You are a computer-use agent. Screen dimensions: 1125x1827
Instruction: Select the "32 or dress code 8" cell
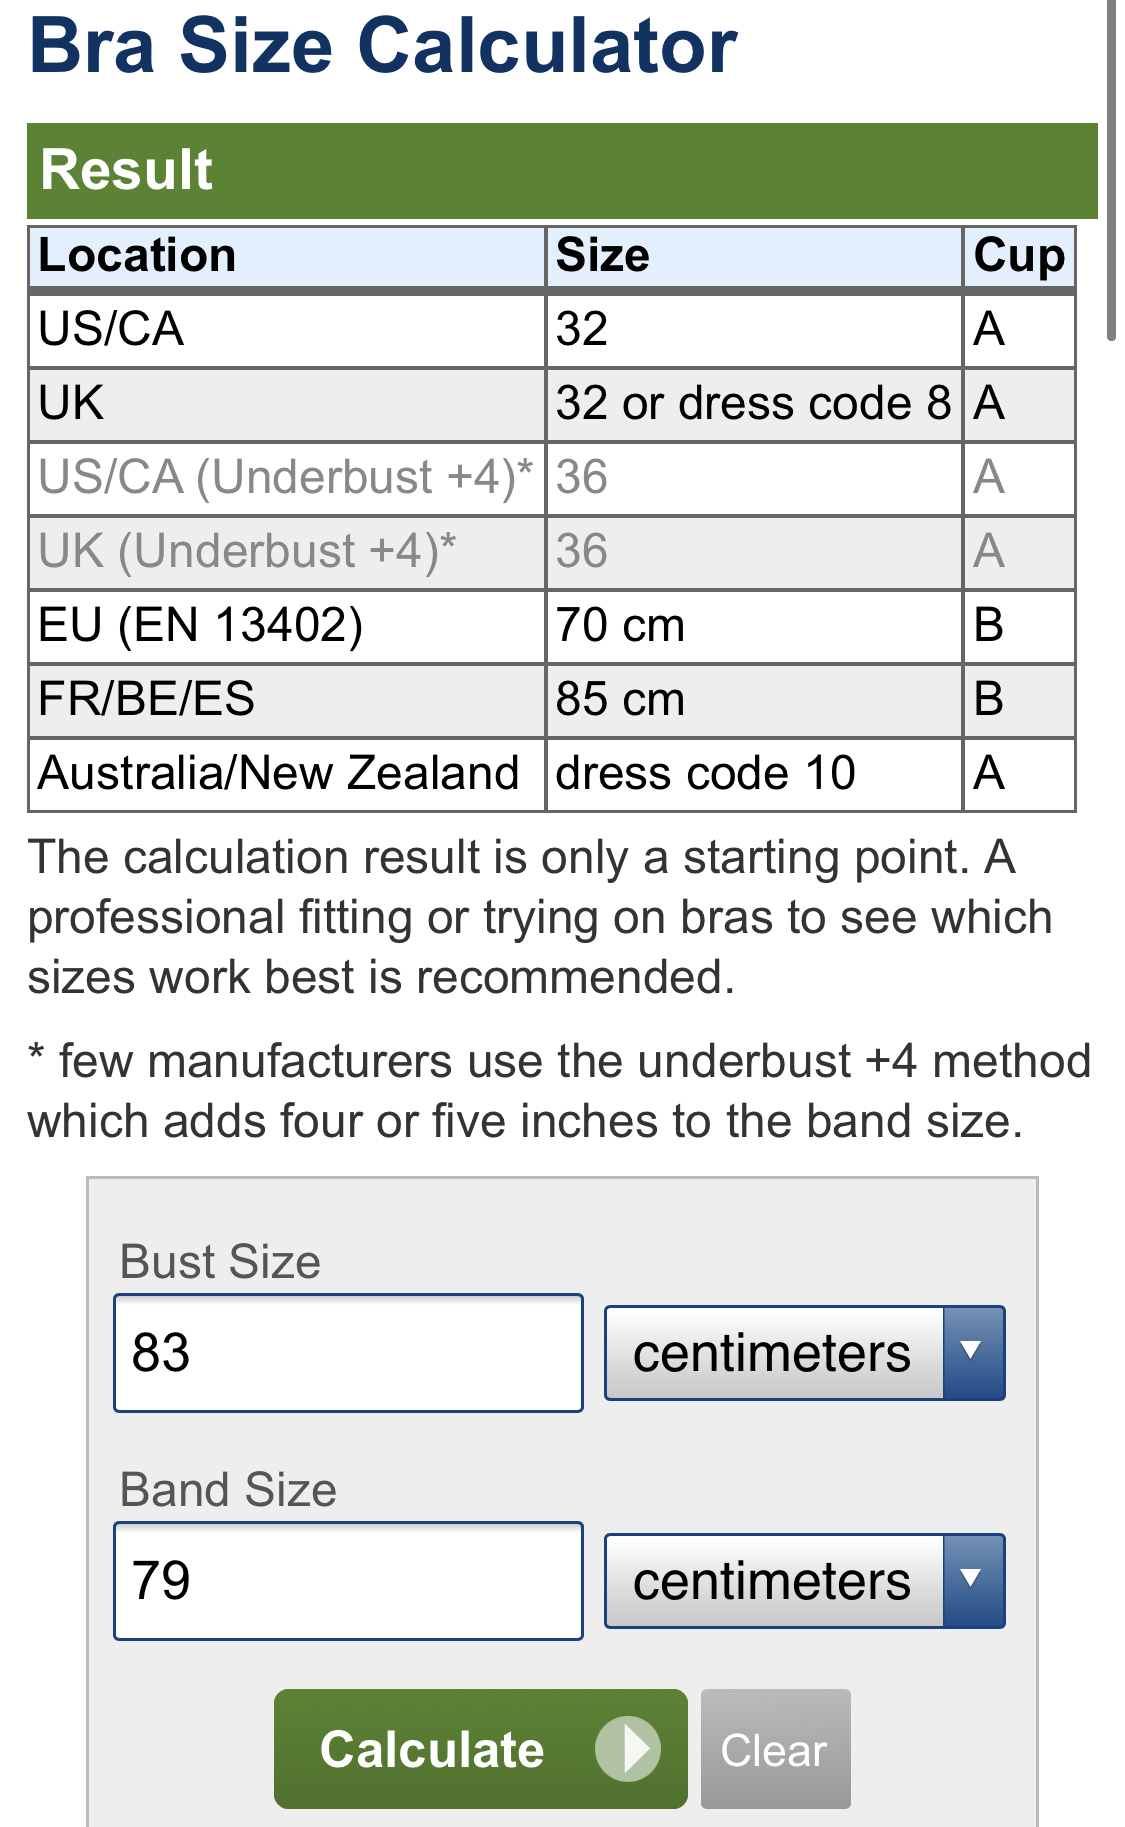753,404
